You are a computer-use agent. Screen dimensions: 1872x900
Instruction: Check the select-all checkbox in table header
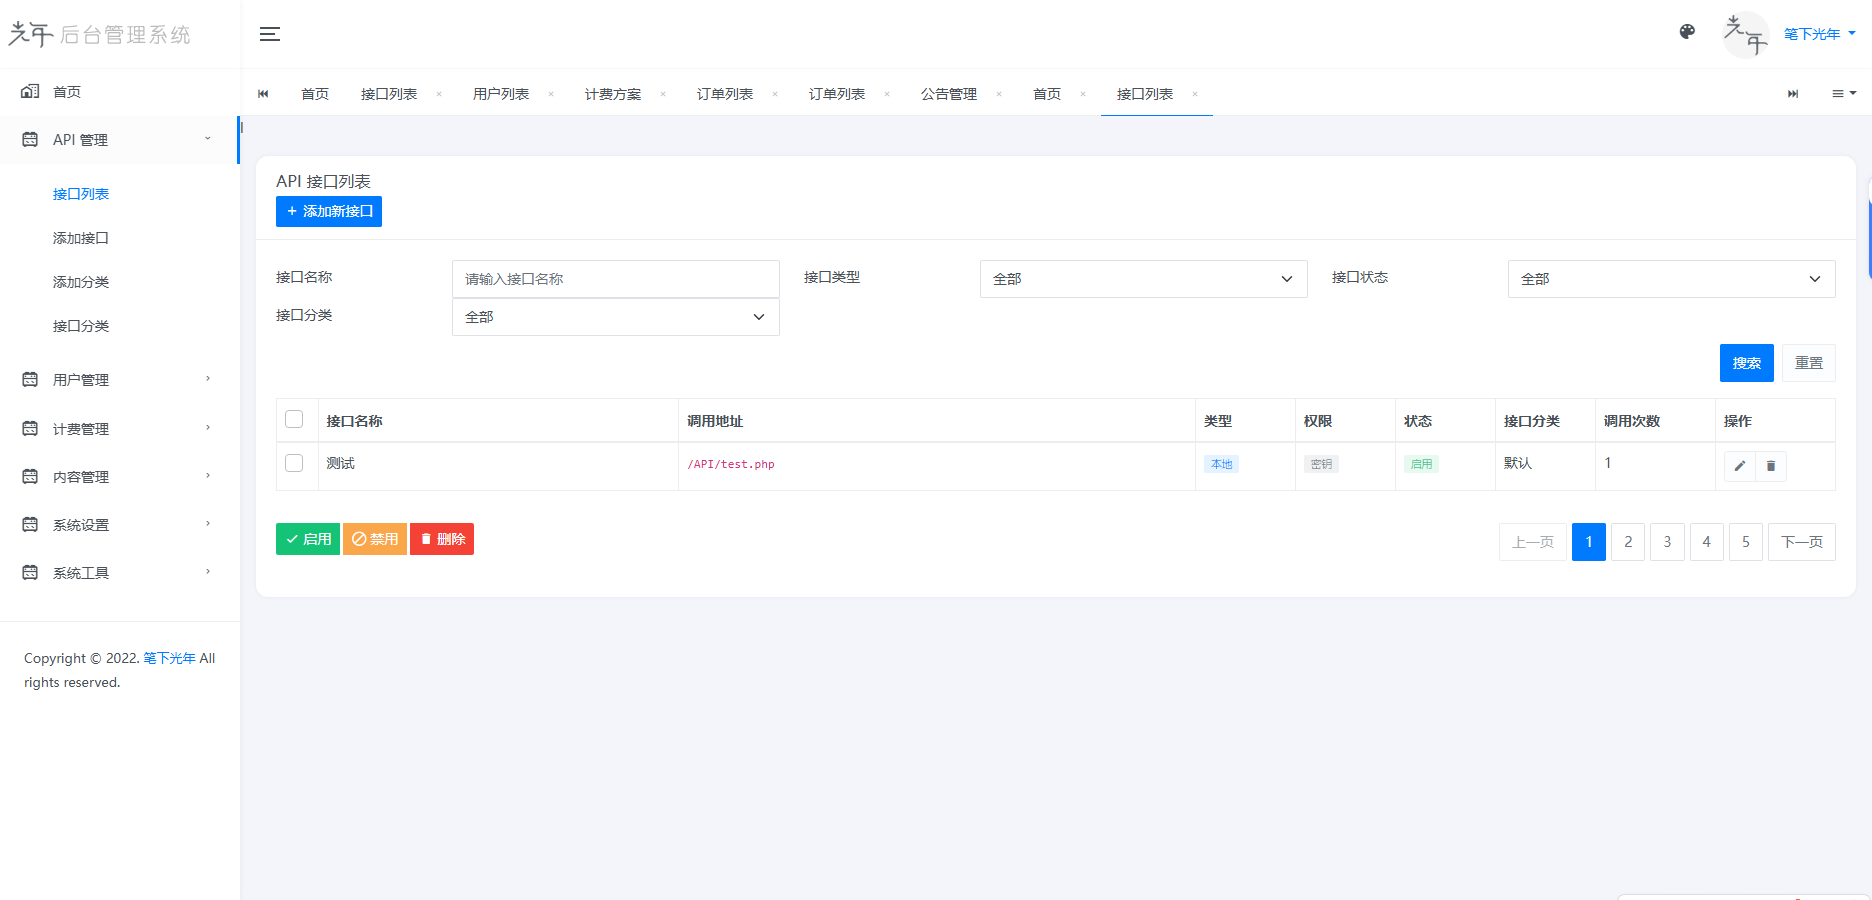click(x=294, y=420)
